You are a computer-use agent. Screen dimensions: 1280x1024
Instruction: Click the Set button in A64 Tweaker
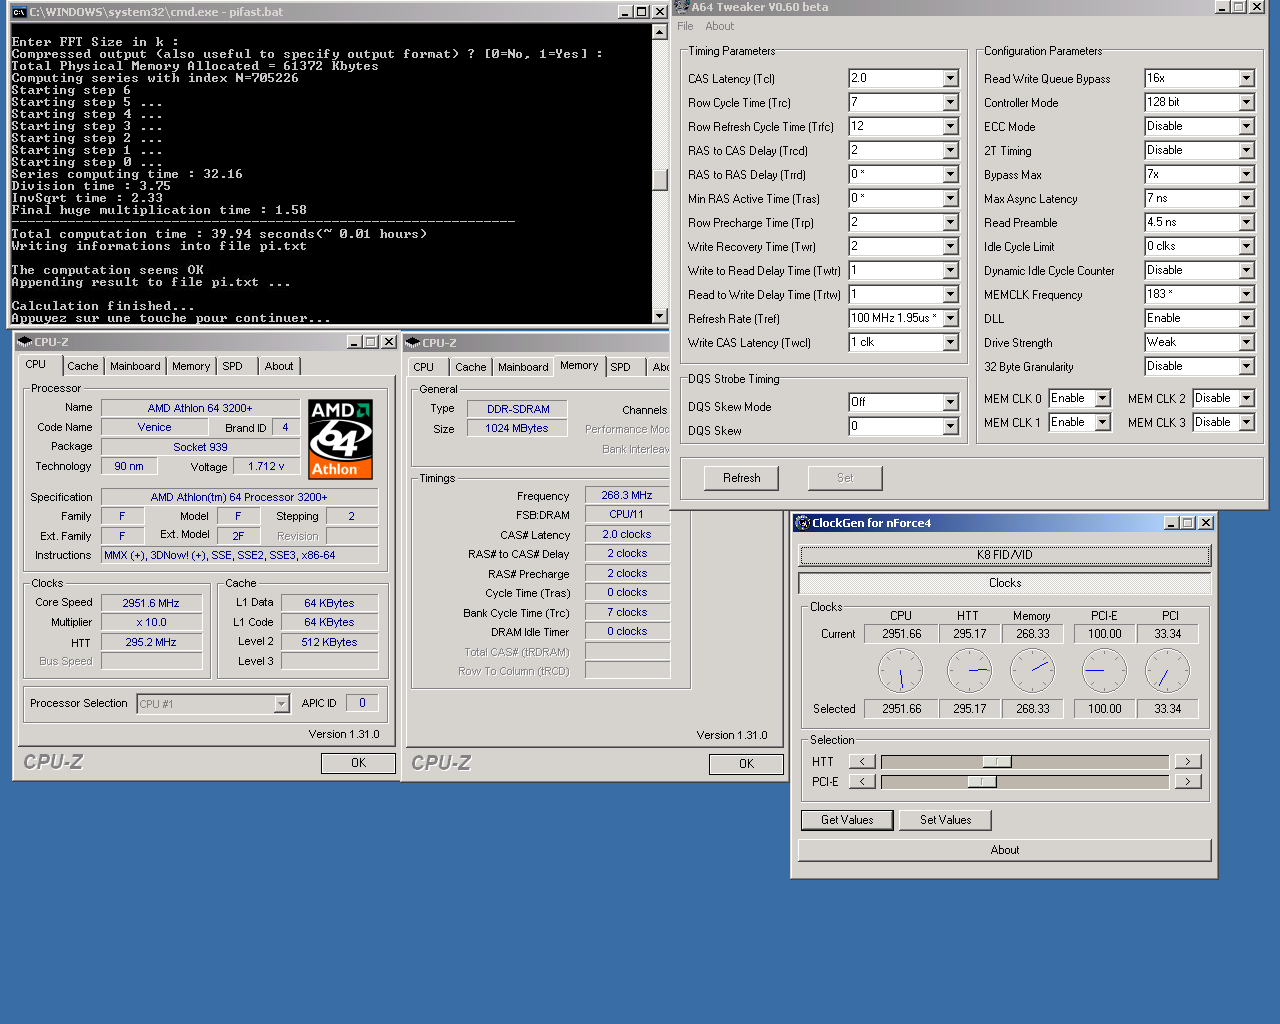point(845,478)
